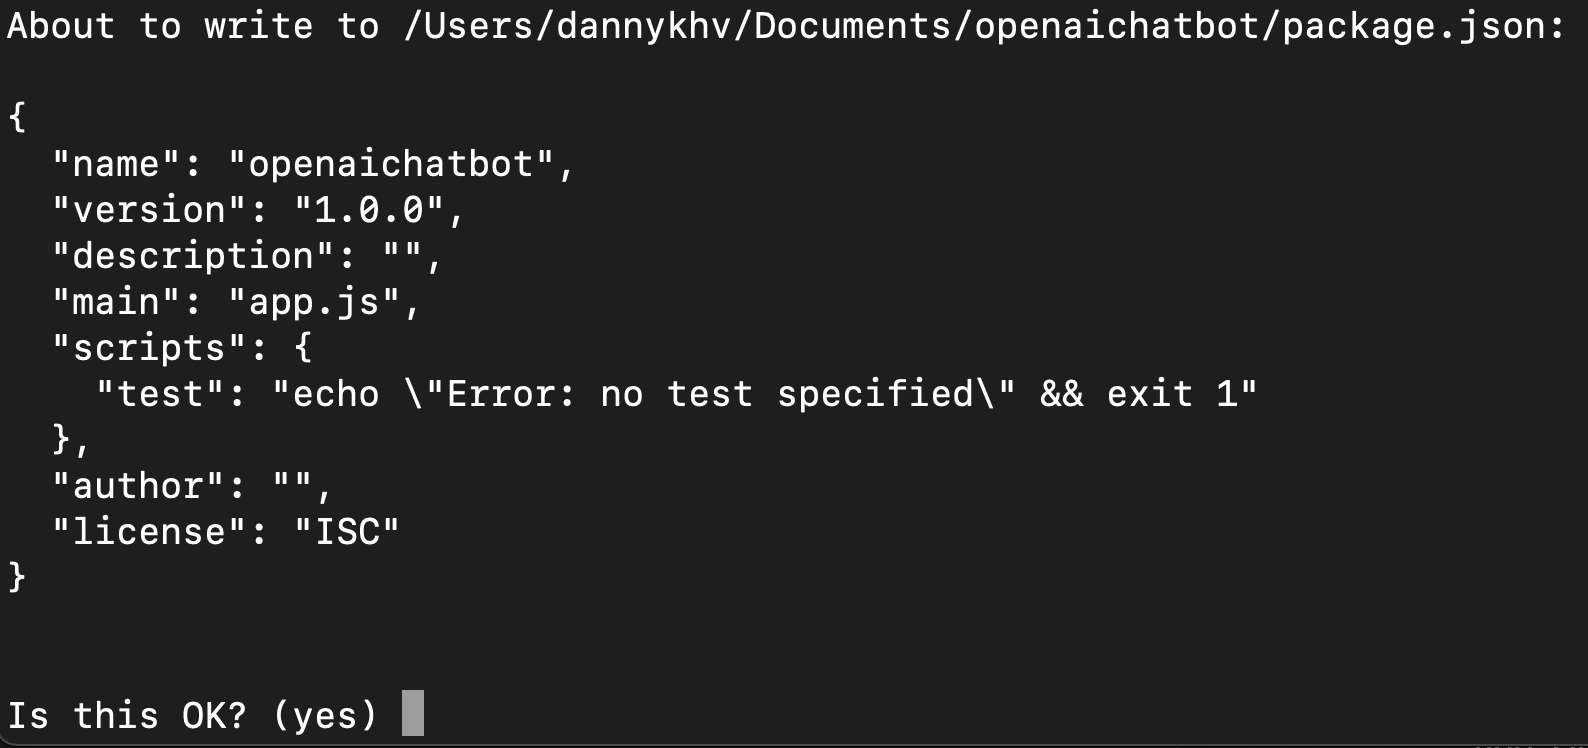Click the "scripts" key text
Viewport: 1588px width, 748px height.
(149, 348)
